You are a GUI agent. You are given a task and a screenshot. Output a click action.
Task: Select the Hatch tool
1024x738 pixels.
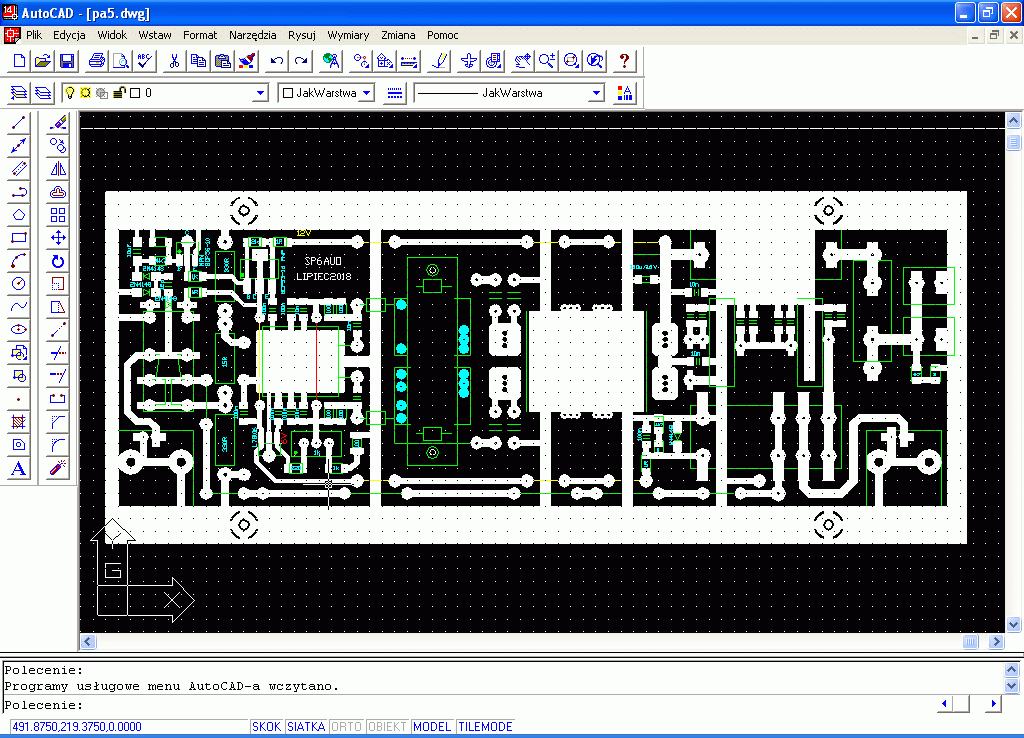coord(18,422)
